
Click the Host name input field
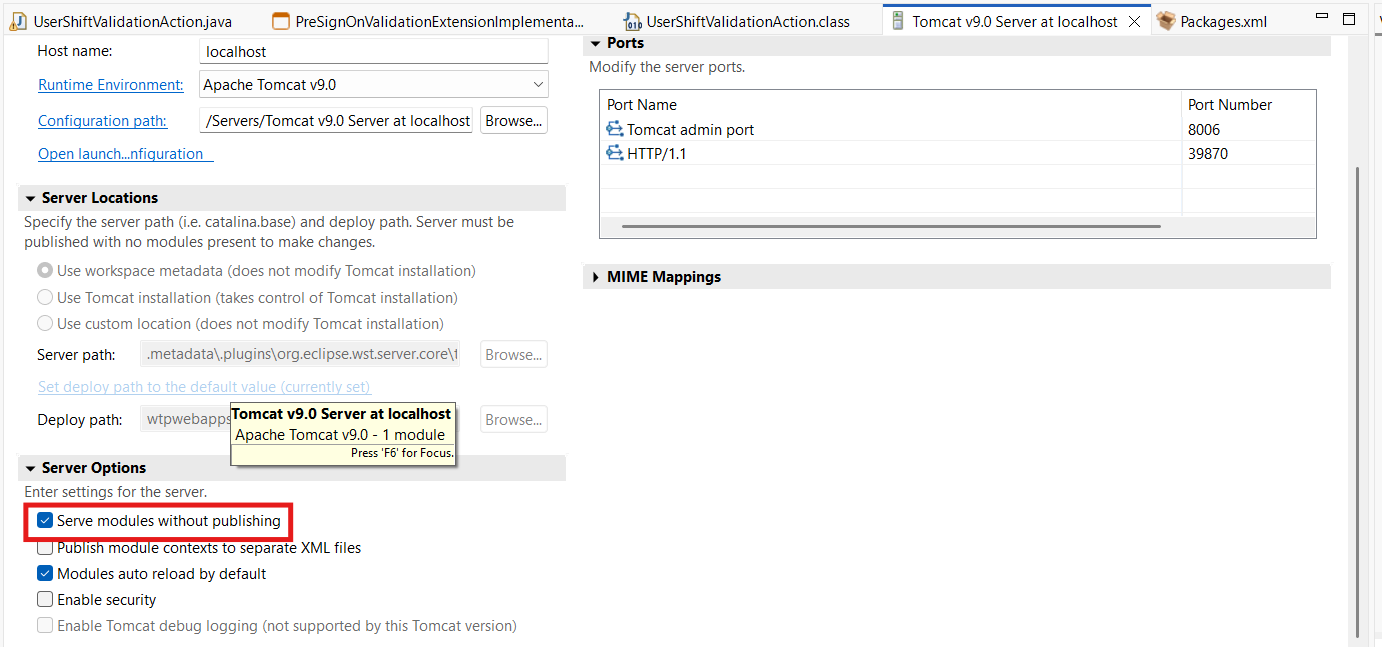click(x=374, y=51)
